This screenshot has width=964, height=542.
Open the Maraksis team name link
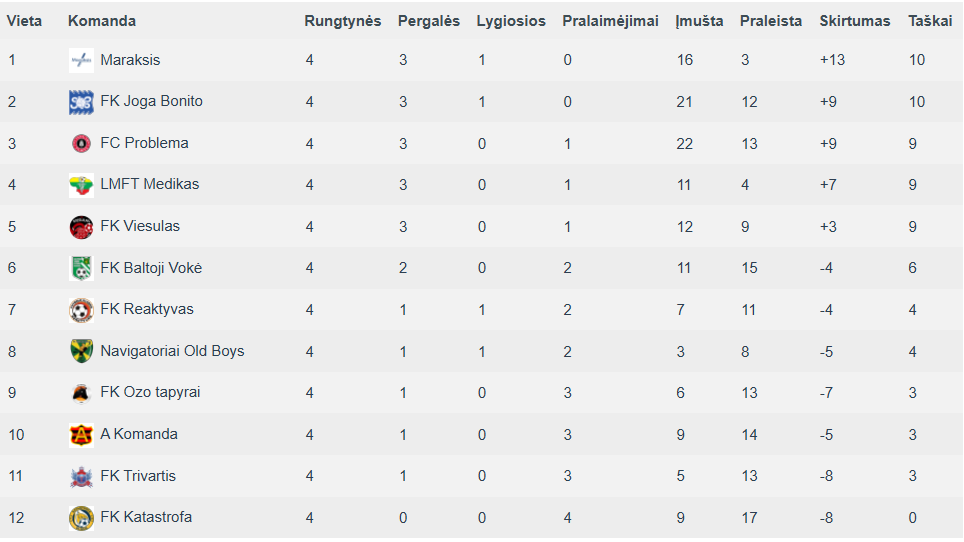pos(130,60)
